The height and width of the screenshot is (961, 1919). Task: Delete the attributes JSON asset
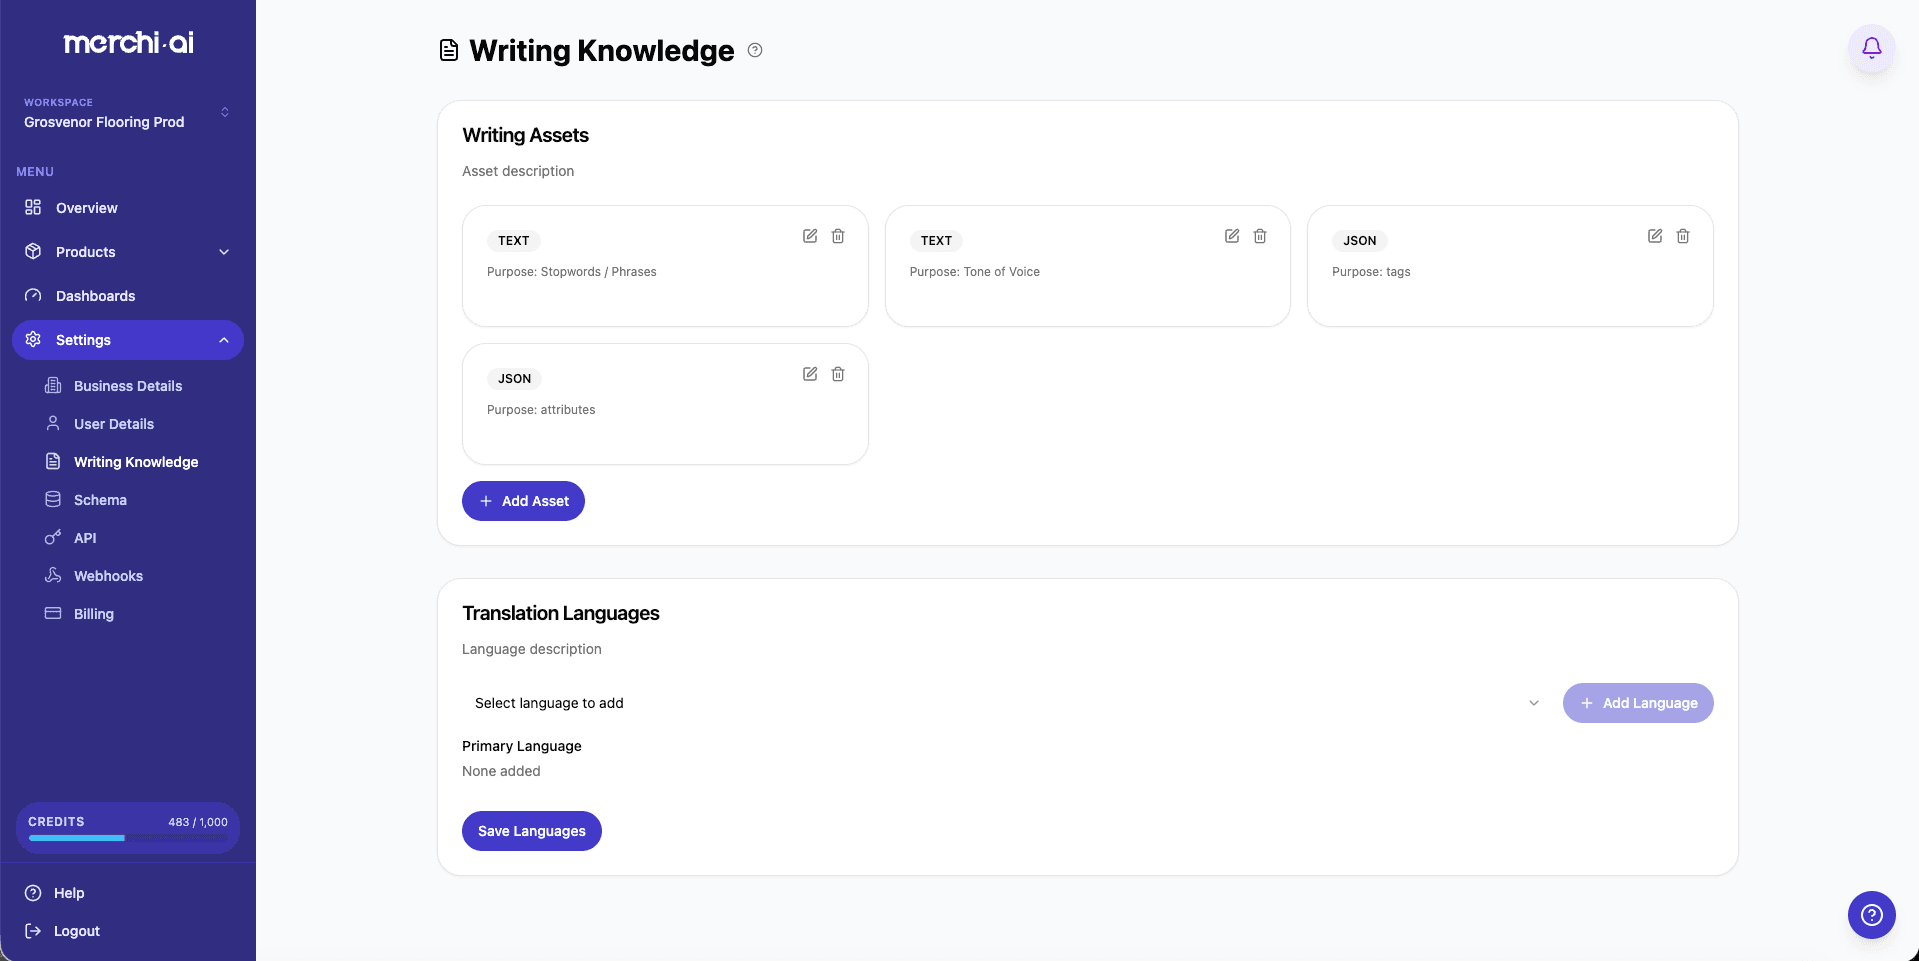point(837,374)
